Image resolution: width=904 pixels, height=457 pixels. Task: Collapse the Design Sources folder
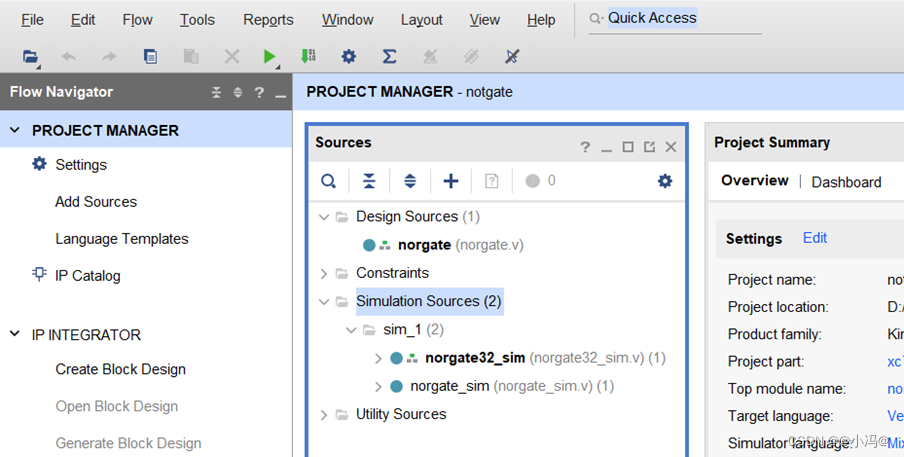[x=323, y=217]
